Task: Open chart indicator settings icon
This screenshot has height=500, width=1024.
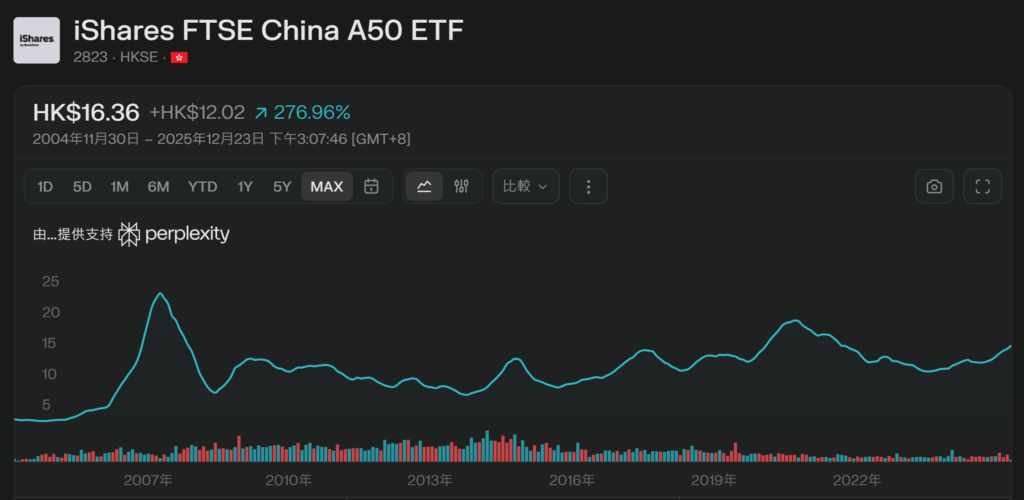Action: [x=461, y=186]
